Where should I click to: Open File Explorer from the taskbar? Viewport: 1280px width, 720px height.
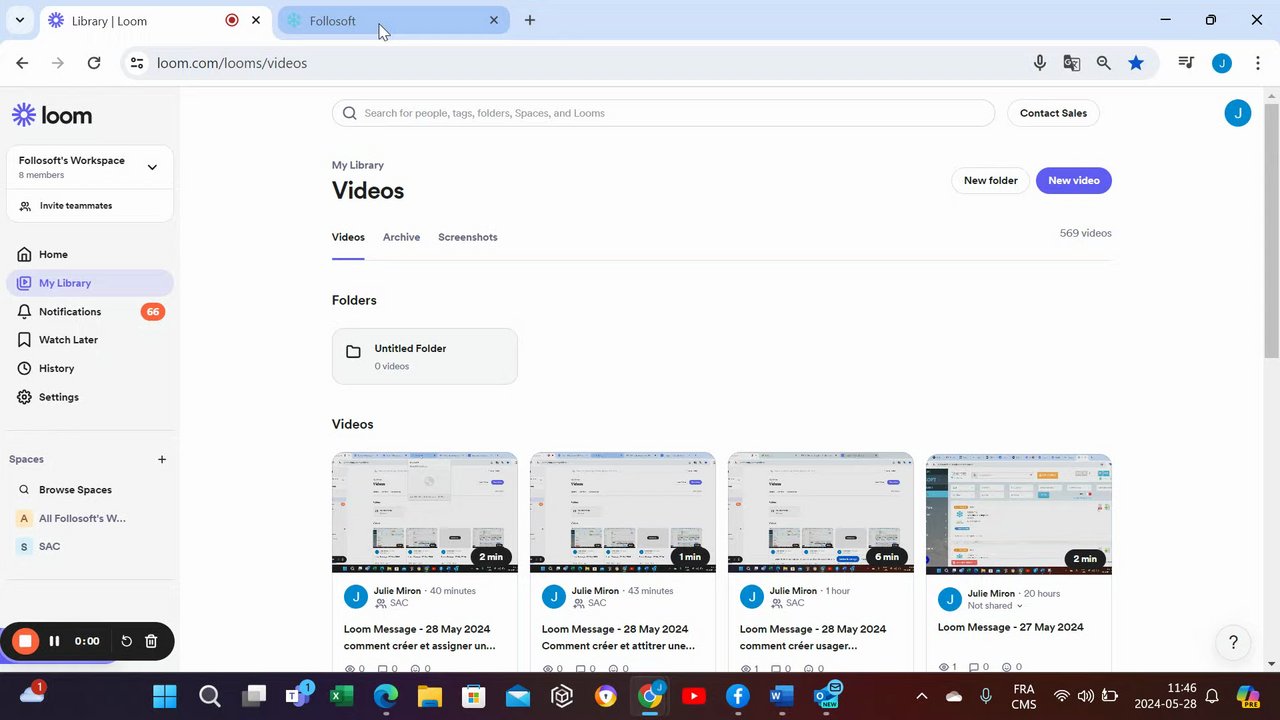click(x=430, y=696)
